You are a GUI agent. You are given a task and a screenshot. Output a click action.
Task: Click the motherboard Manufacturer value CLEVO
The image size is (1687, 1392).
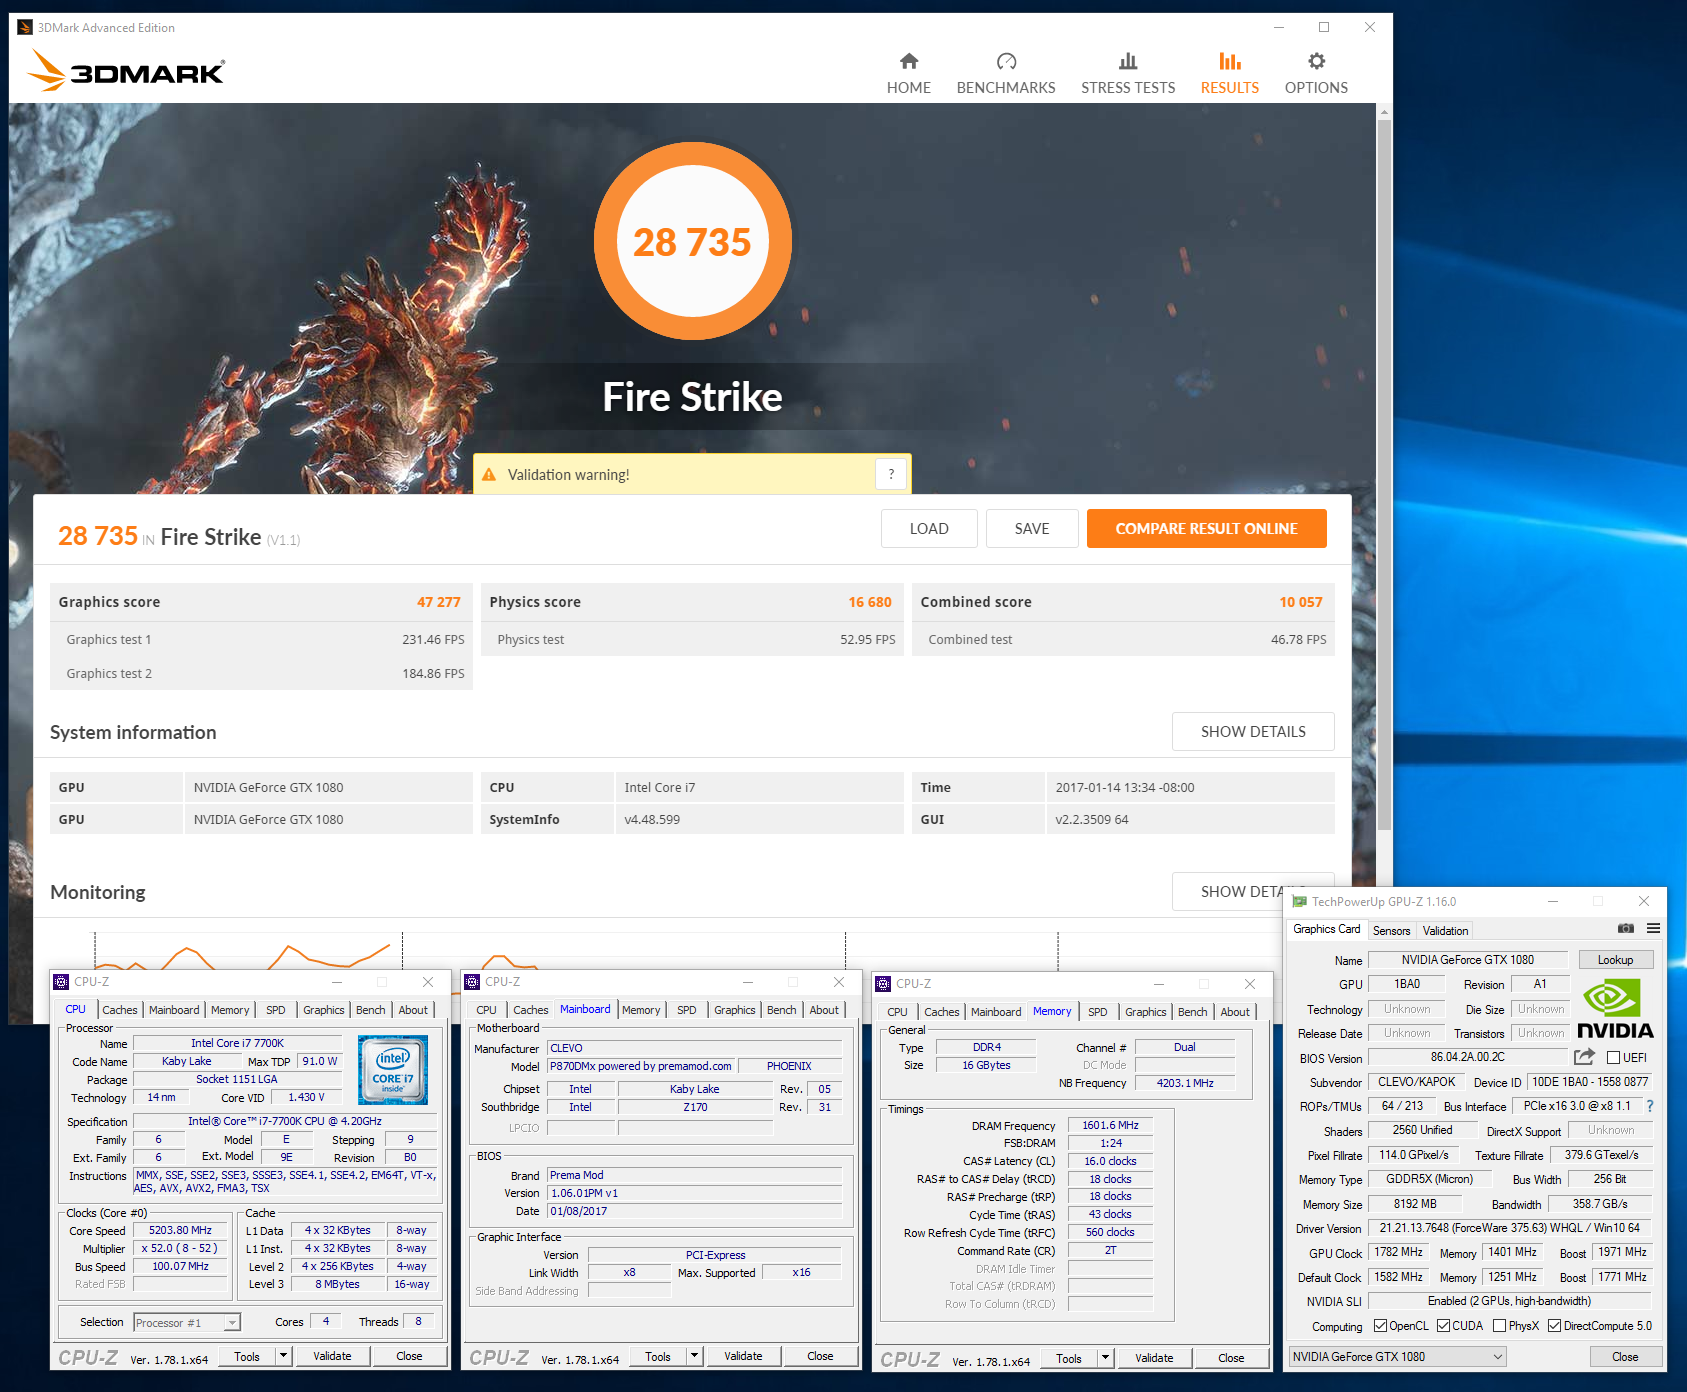coord(695,1048)
